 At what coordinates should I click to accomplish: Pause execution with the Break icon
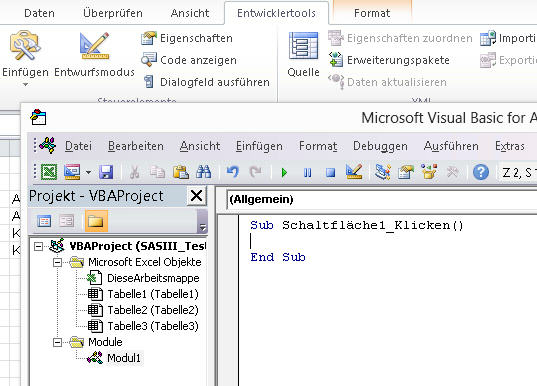(307, 172)
